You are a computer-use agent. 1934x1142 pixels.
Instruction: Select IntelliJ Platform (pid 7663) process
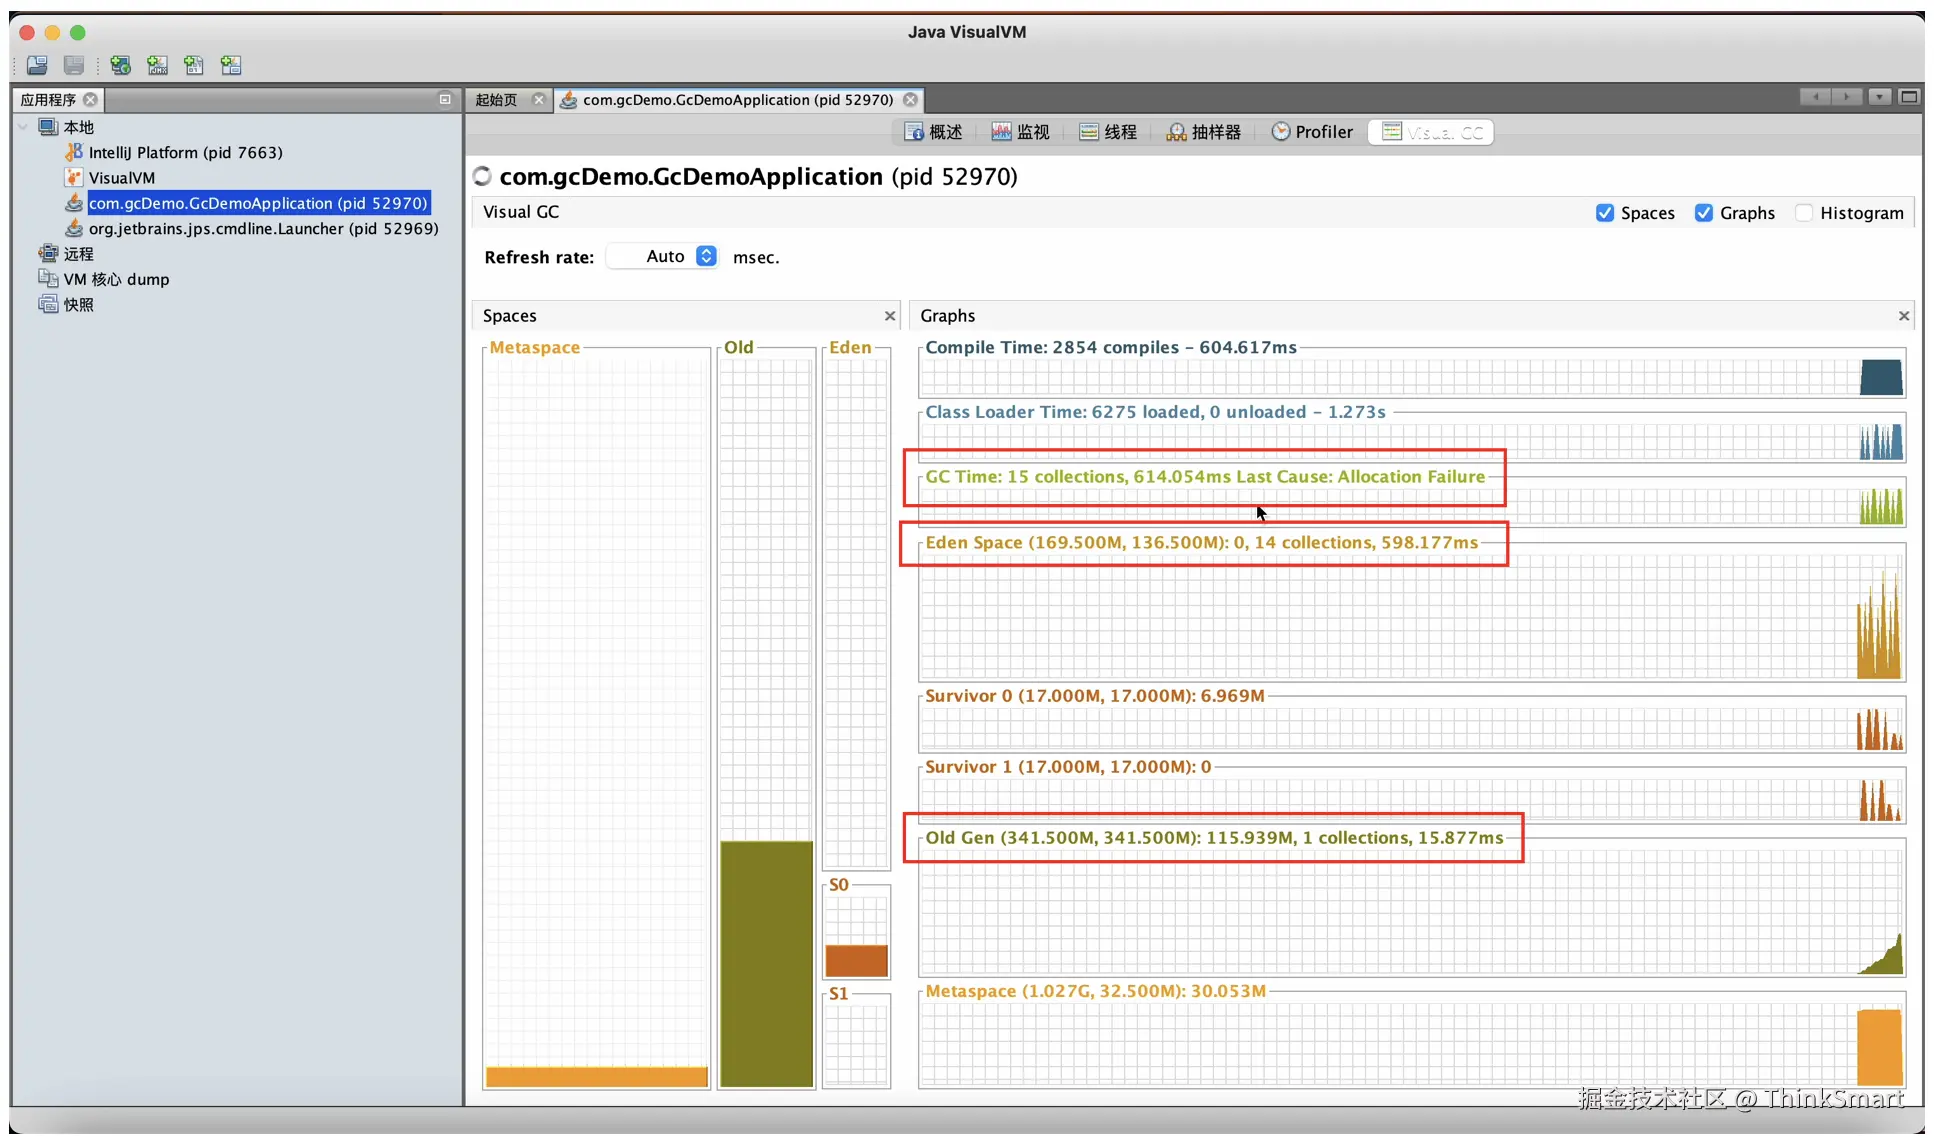pos(185,152)
